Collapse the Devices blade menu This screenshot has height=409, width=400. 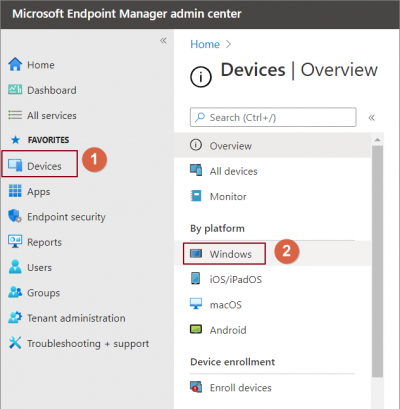pyautogui.click(x=371, y=117)
